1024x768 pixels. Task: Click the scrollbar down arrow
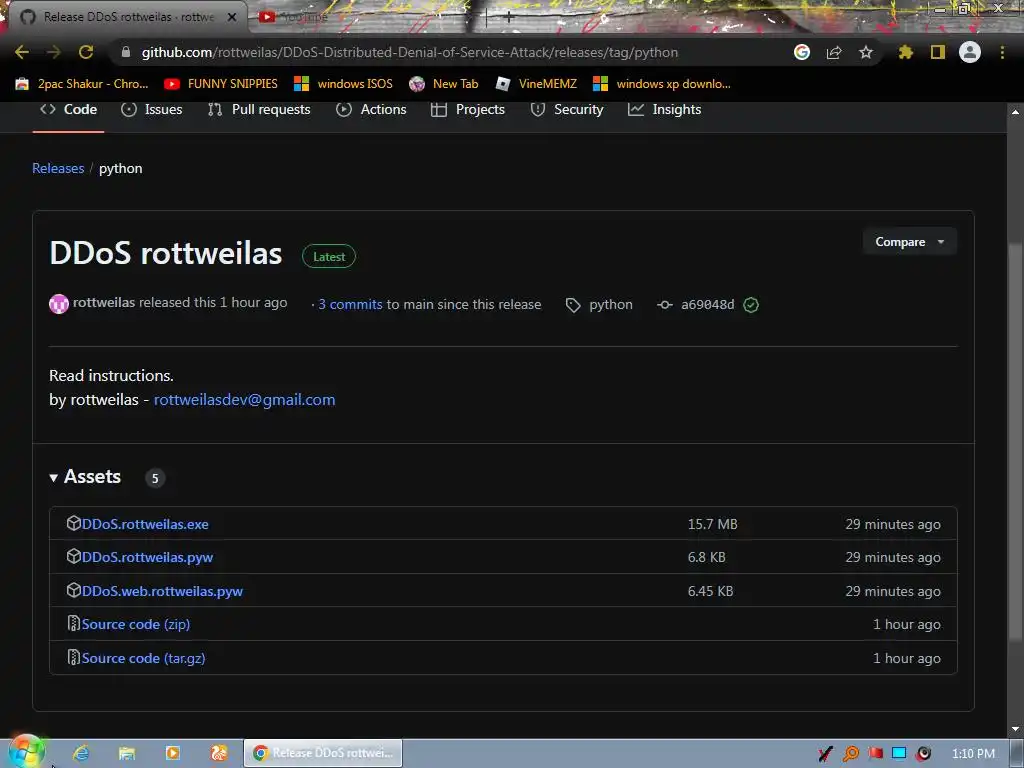(x=1015, y=729)
